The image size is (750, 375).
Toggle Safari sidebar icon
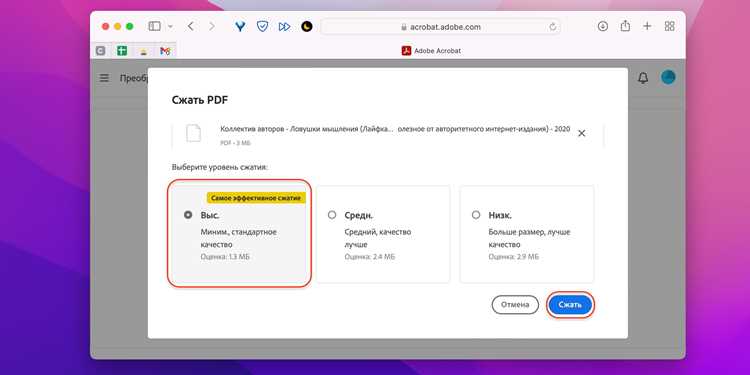154,26
